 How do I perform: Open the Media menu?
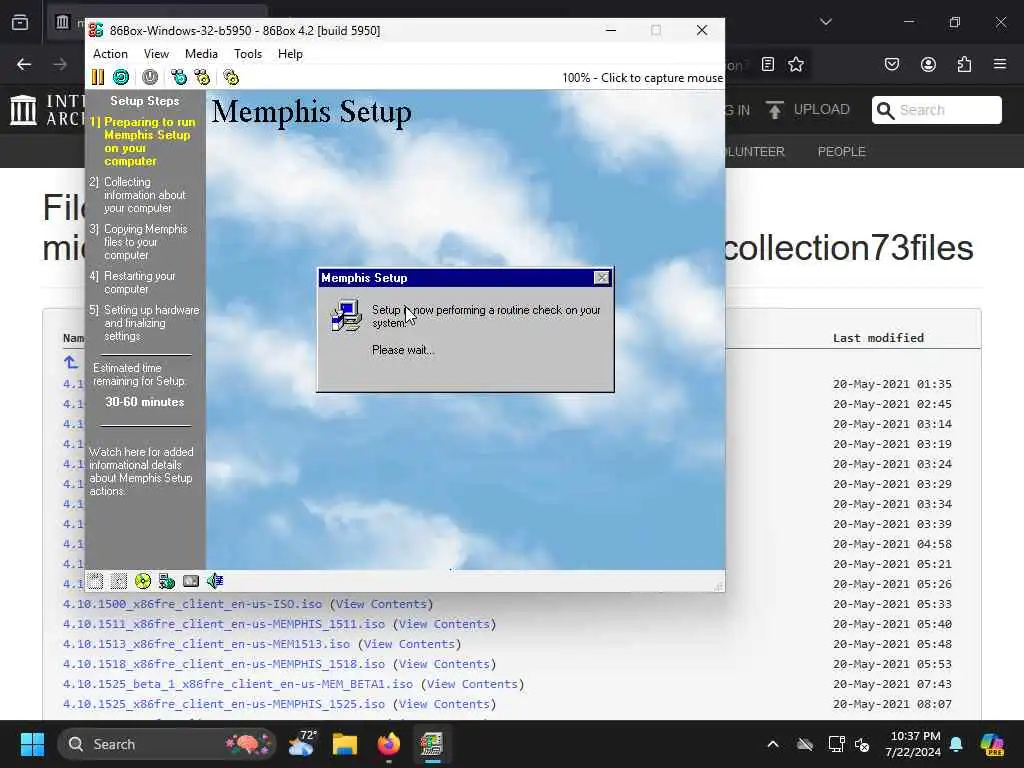pyautogui.click(x=201, y=54)
